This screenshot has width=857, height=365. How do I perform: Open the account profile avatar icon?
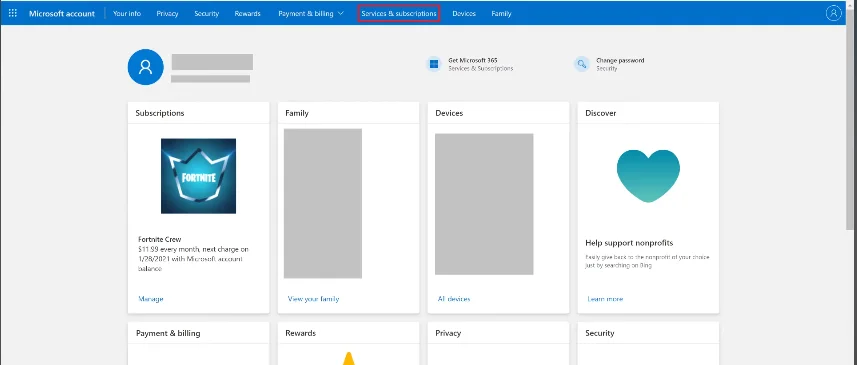[x=833, y=13]
